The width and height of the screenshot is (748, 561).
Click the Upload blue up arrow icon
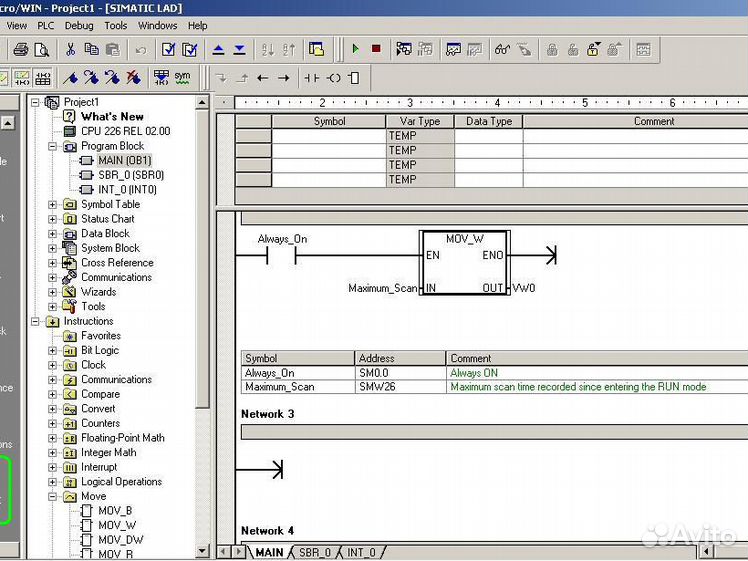point(218,49)
